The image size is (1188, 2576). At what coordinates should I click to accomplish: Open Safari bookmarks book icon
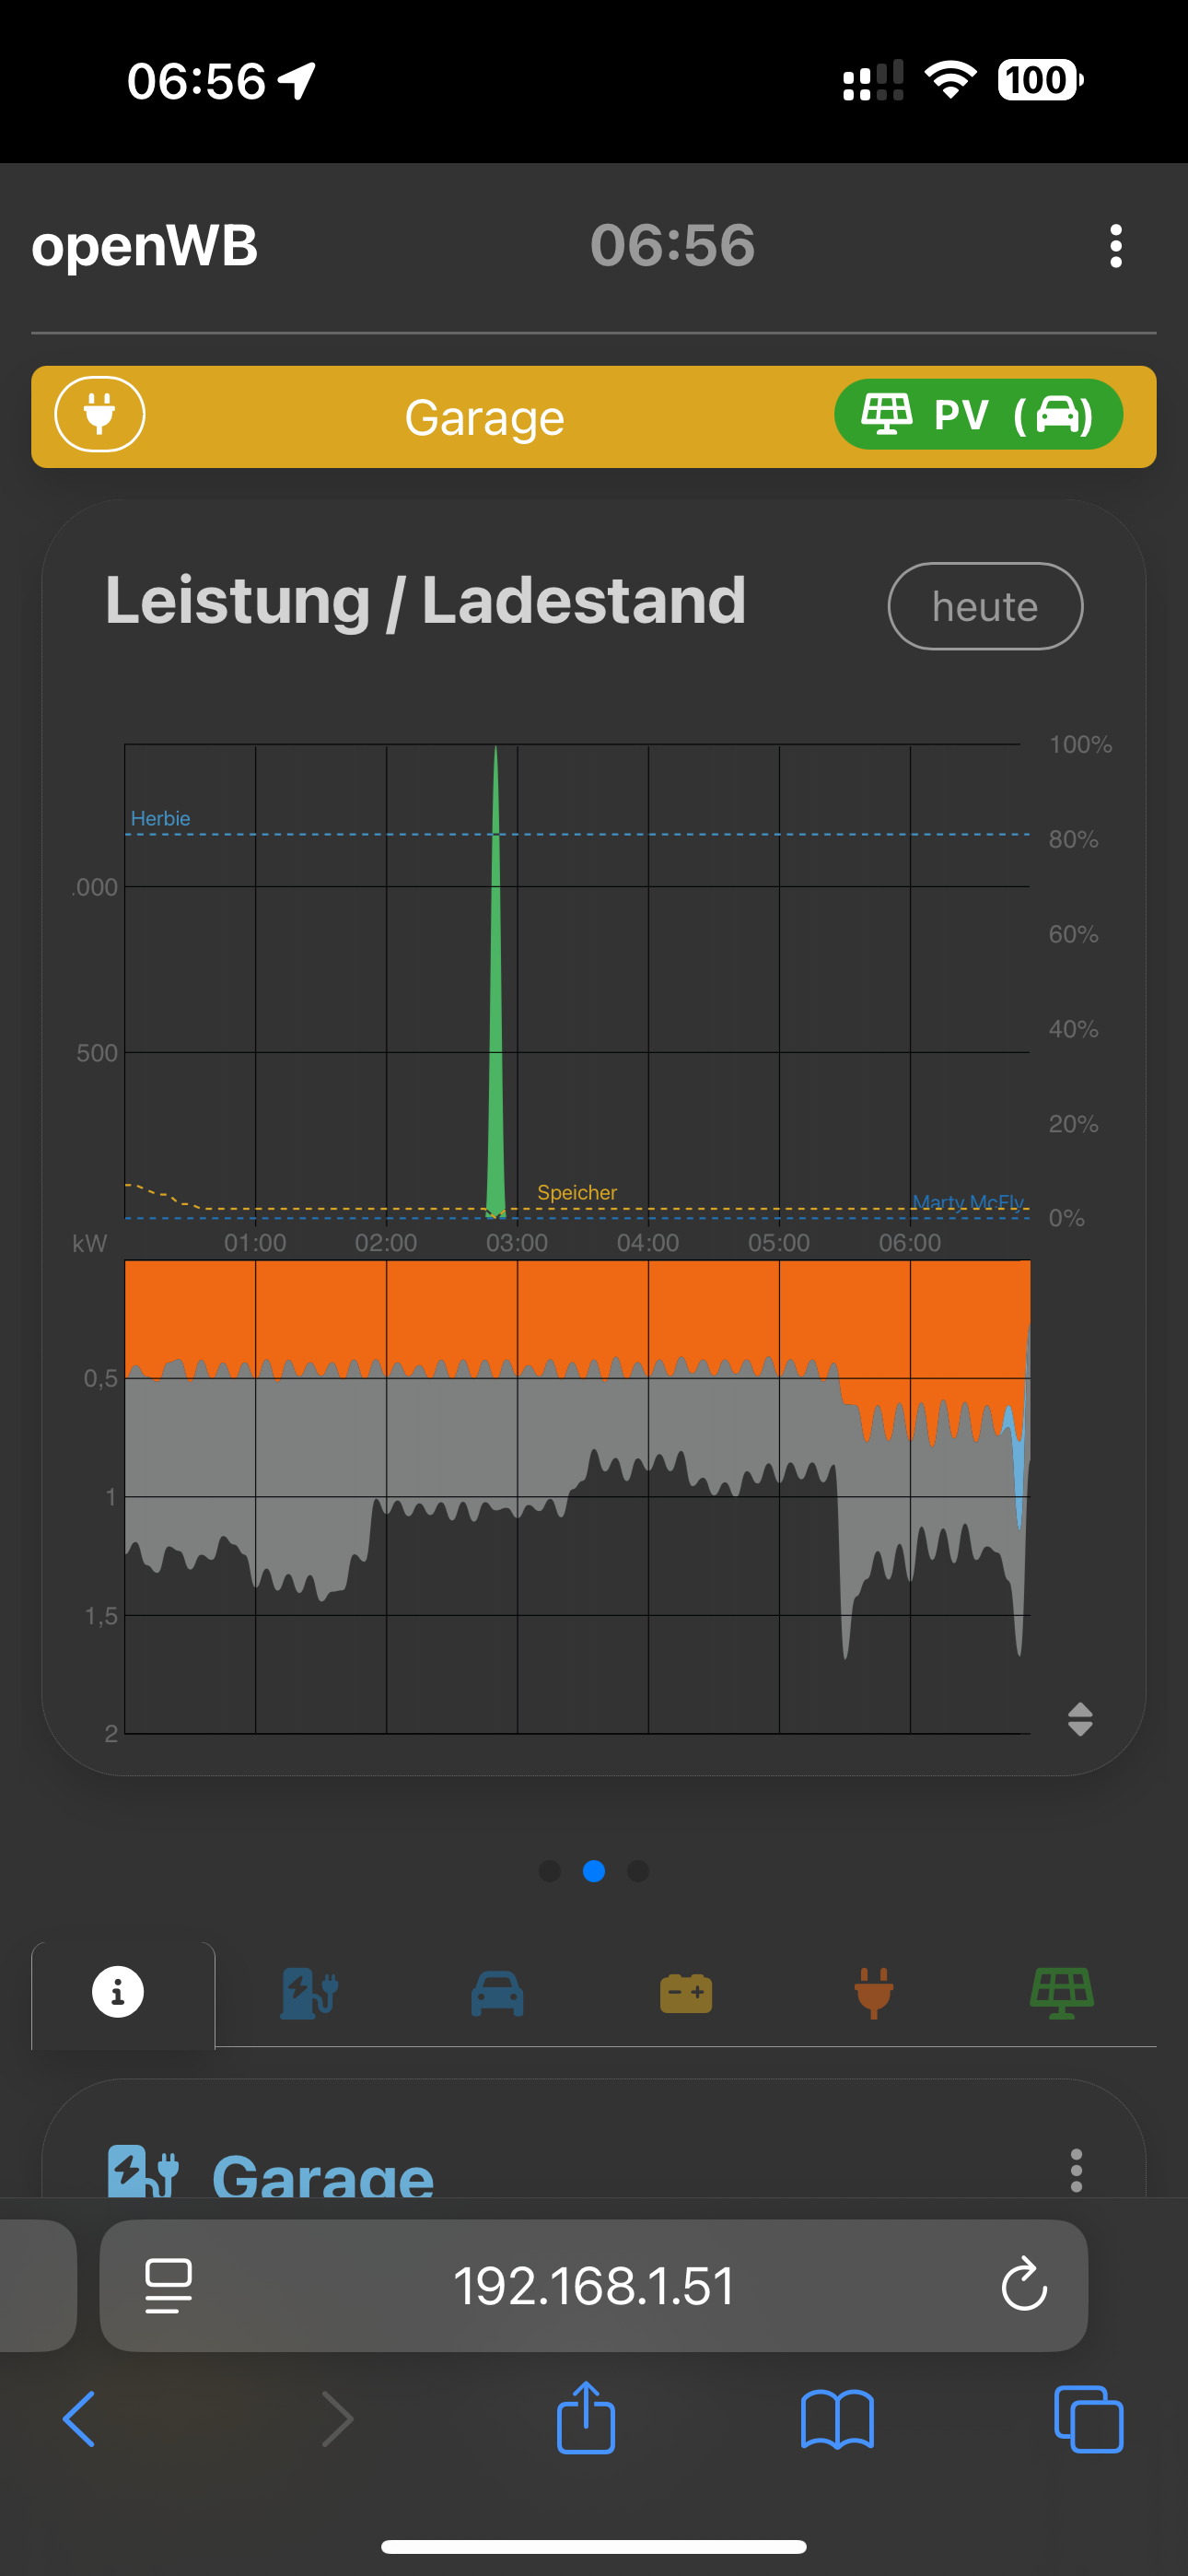click(837, 2420)
